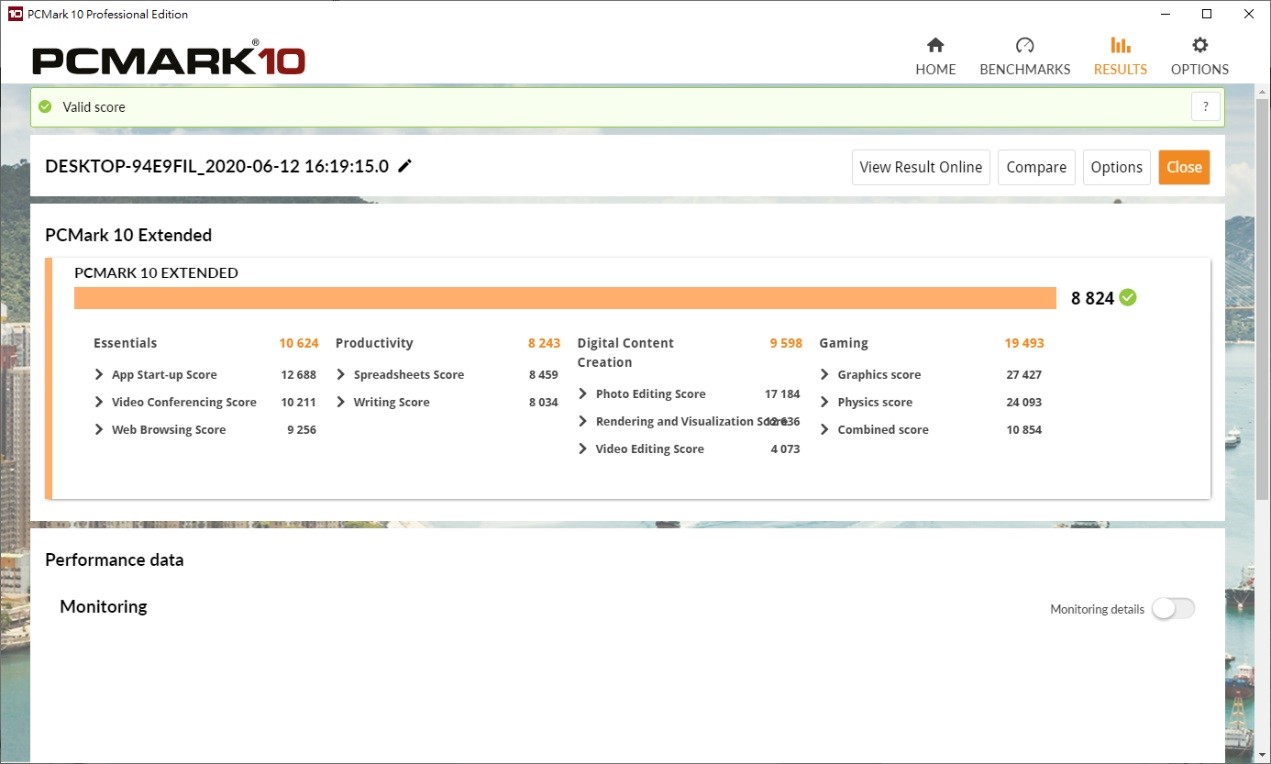Click the App Start-up value 12 688
Image resolution: width=1271 pixels, height=764 pixels.
click(x=298, y=374)
